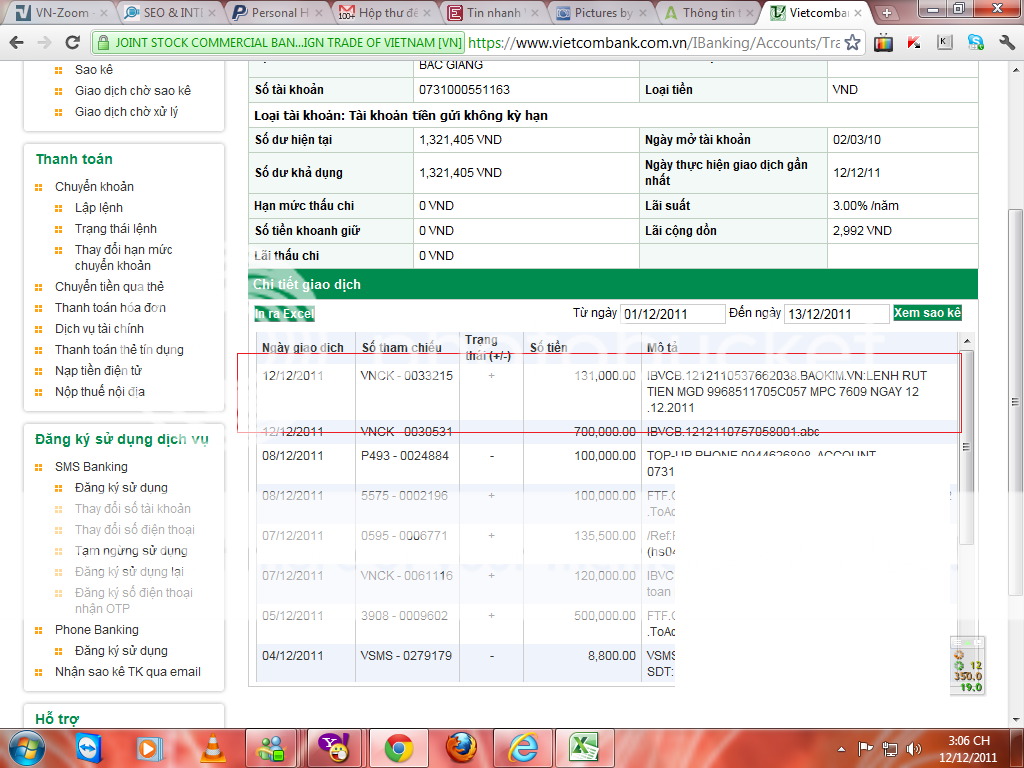Click Tạm ngừng sử dụng link
The width and height of the screenshot is (1024, 768).
coord(131,551)
